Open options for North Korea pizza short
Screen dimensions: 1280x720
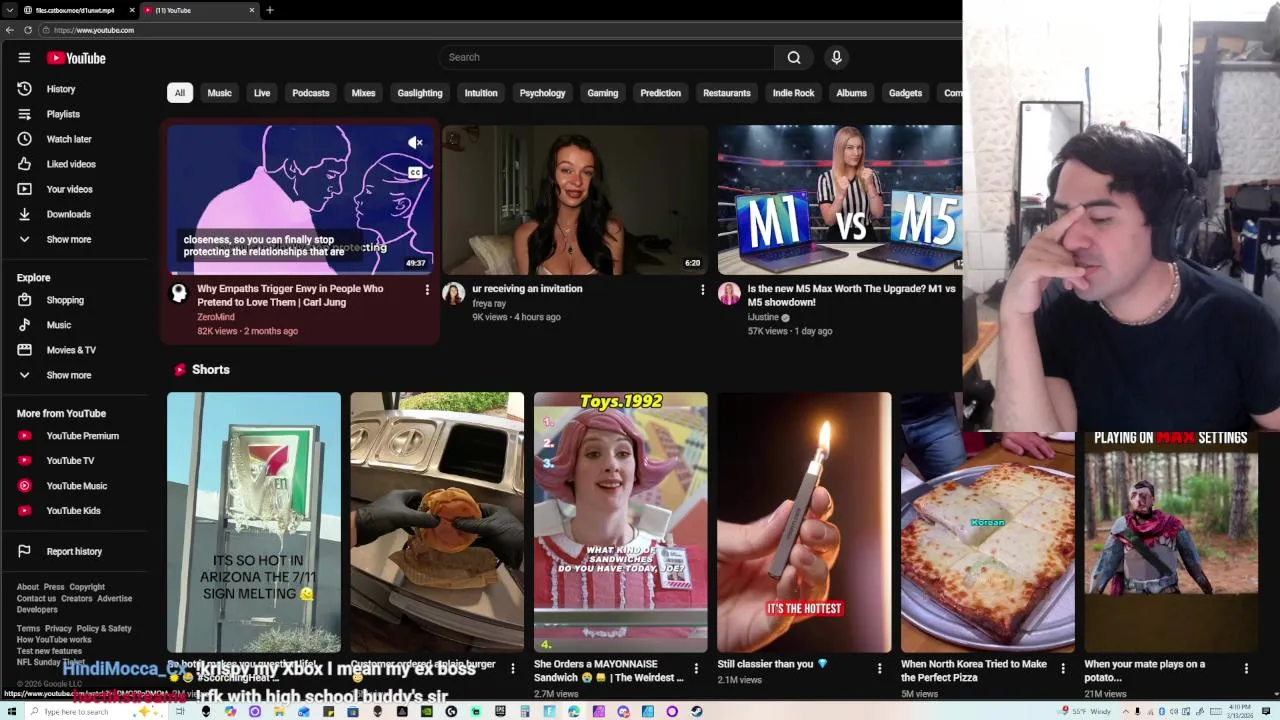[1063, 668]
